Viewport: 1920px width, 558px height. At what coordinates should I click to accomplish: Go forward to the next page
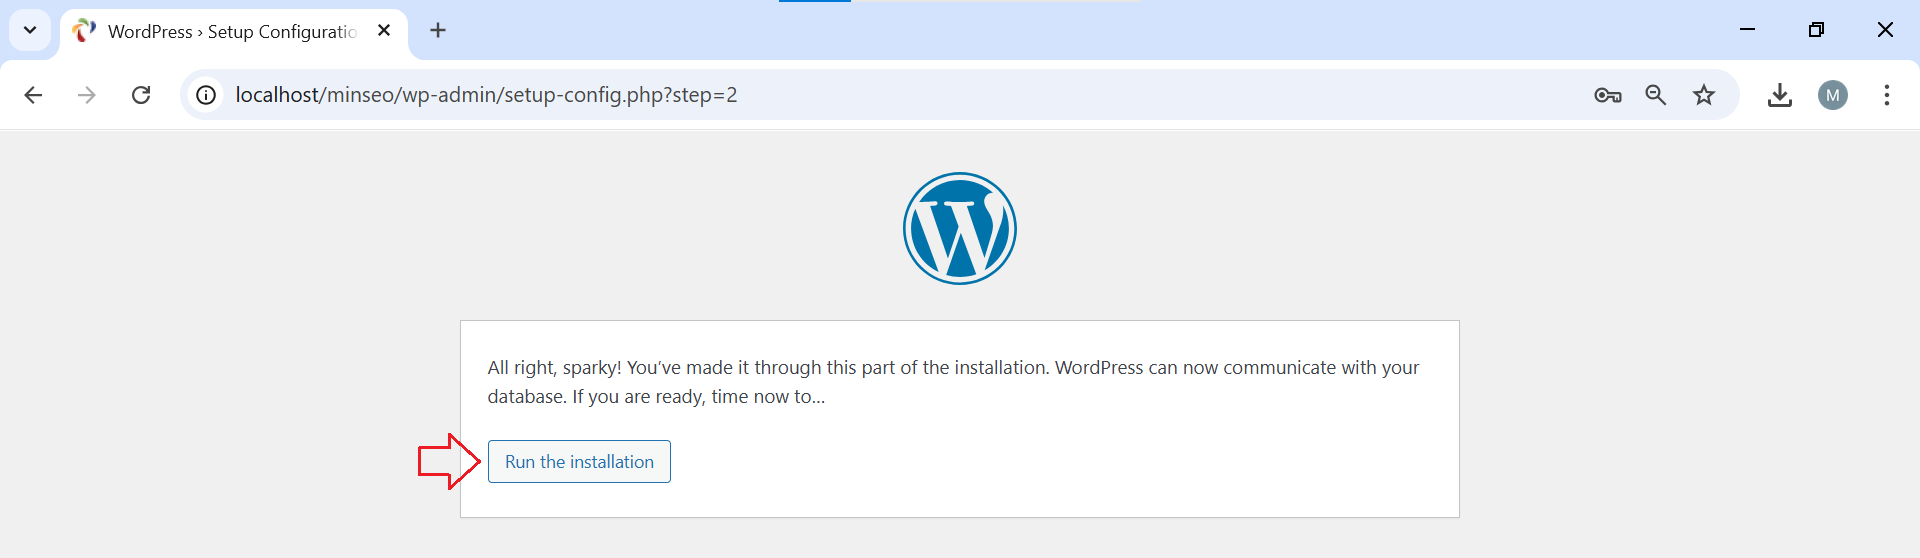tap(87, 95)
